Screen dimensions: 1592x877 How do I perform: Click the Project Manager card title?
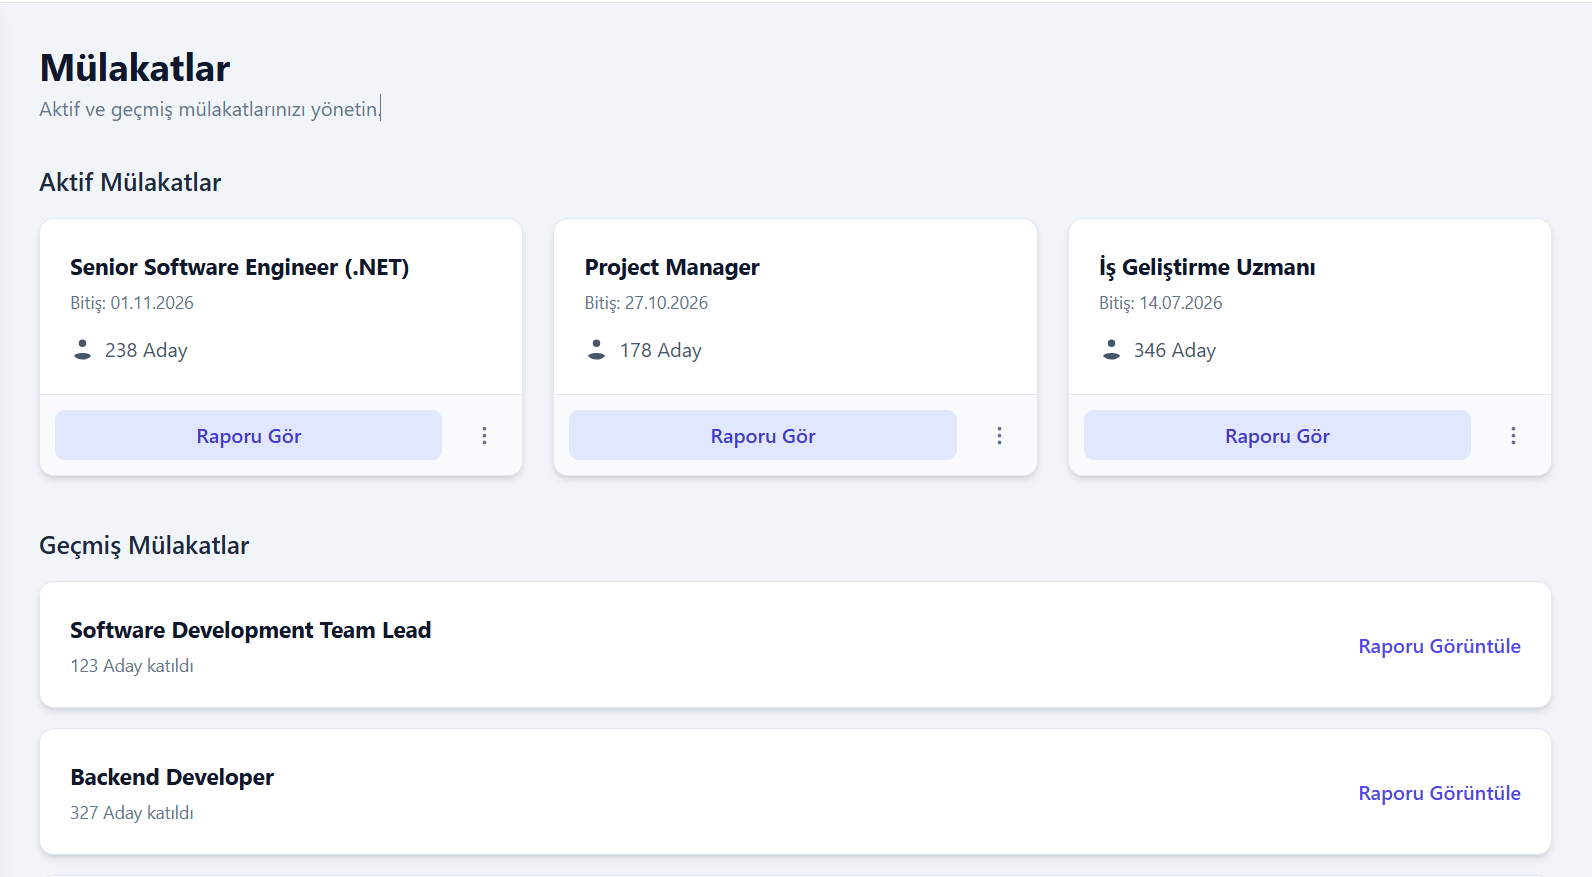click(x=672, y=267)
